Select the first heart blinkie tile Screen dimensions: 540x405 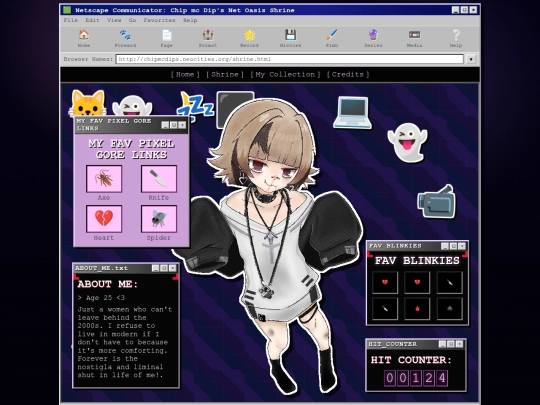[385, 282]
